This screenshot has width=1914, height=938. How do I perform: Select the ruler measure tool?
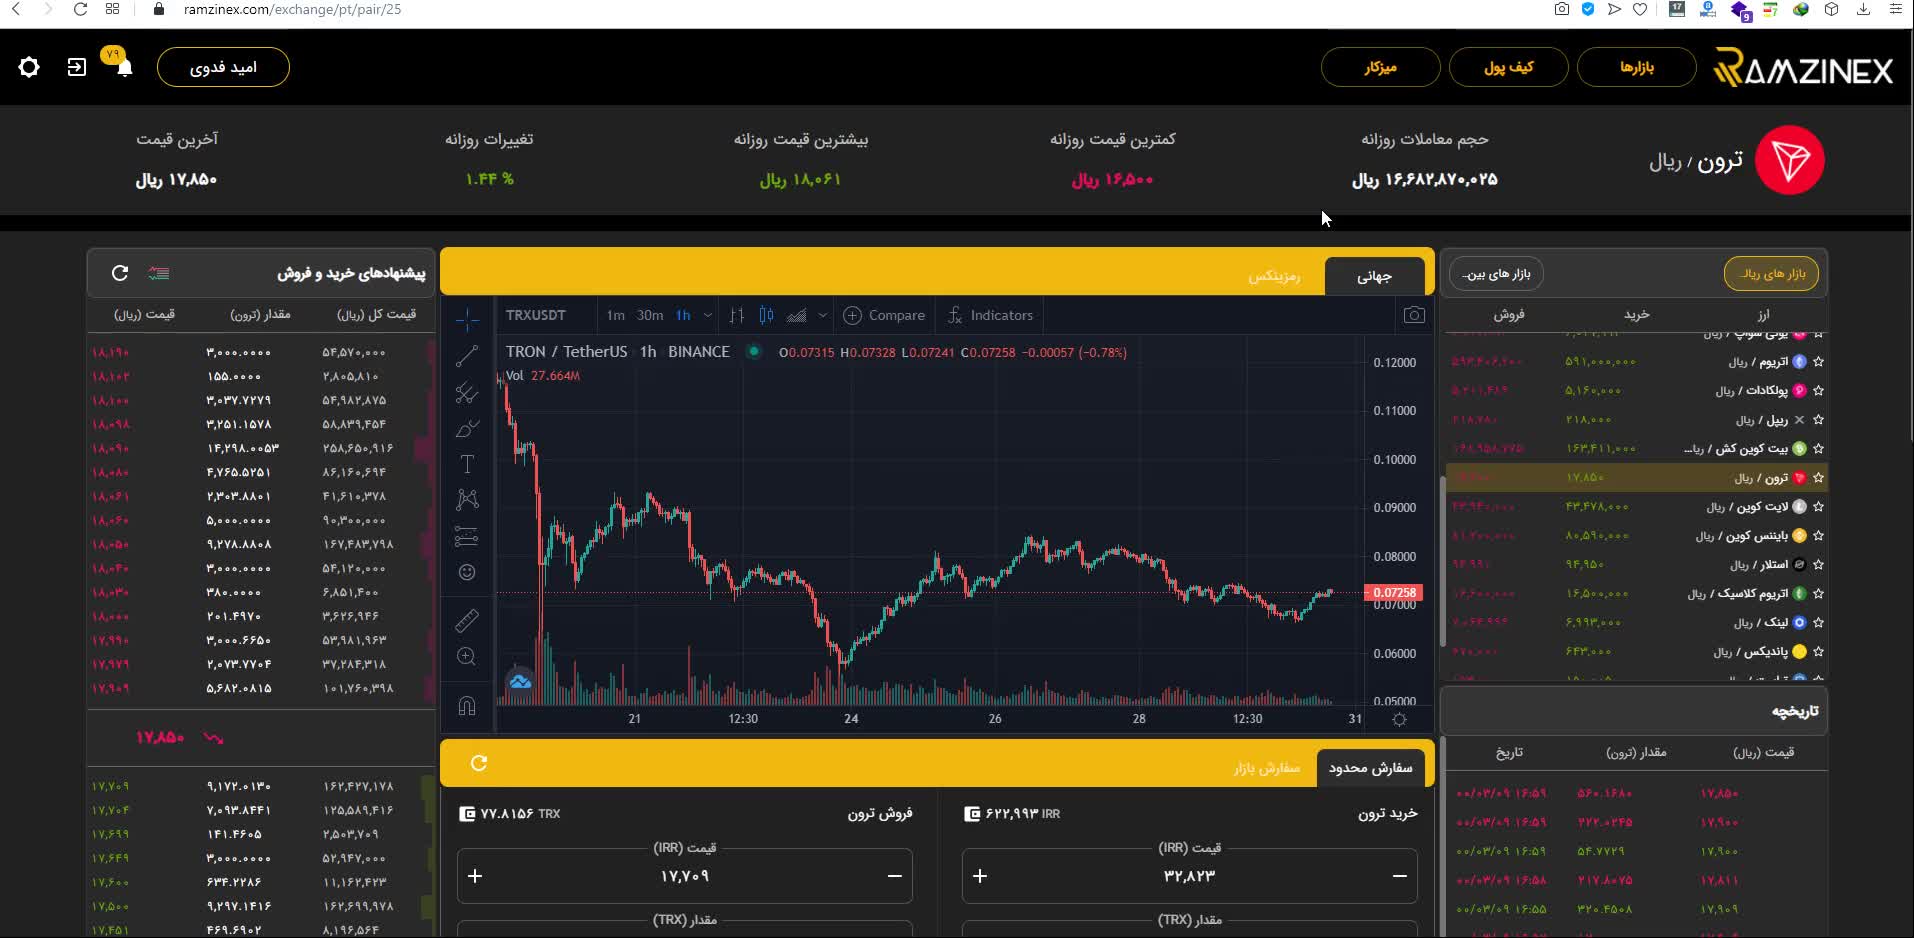[467, 621]
